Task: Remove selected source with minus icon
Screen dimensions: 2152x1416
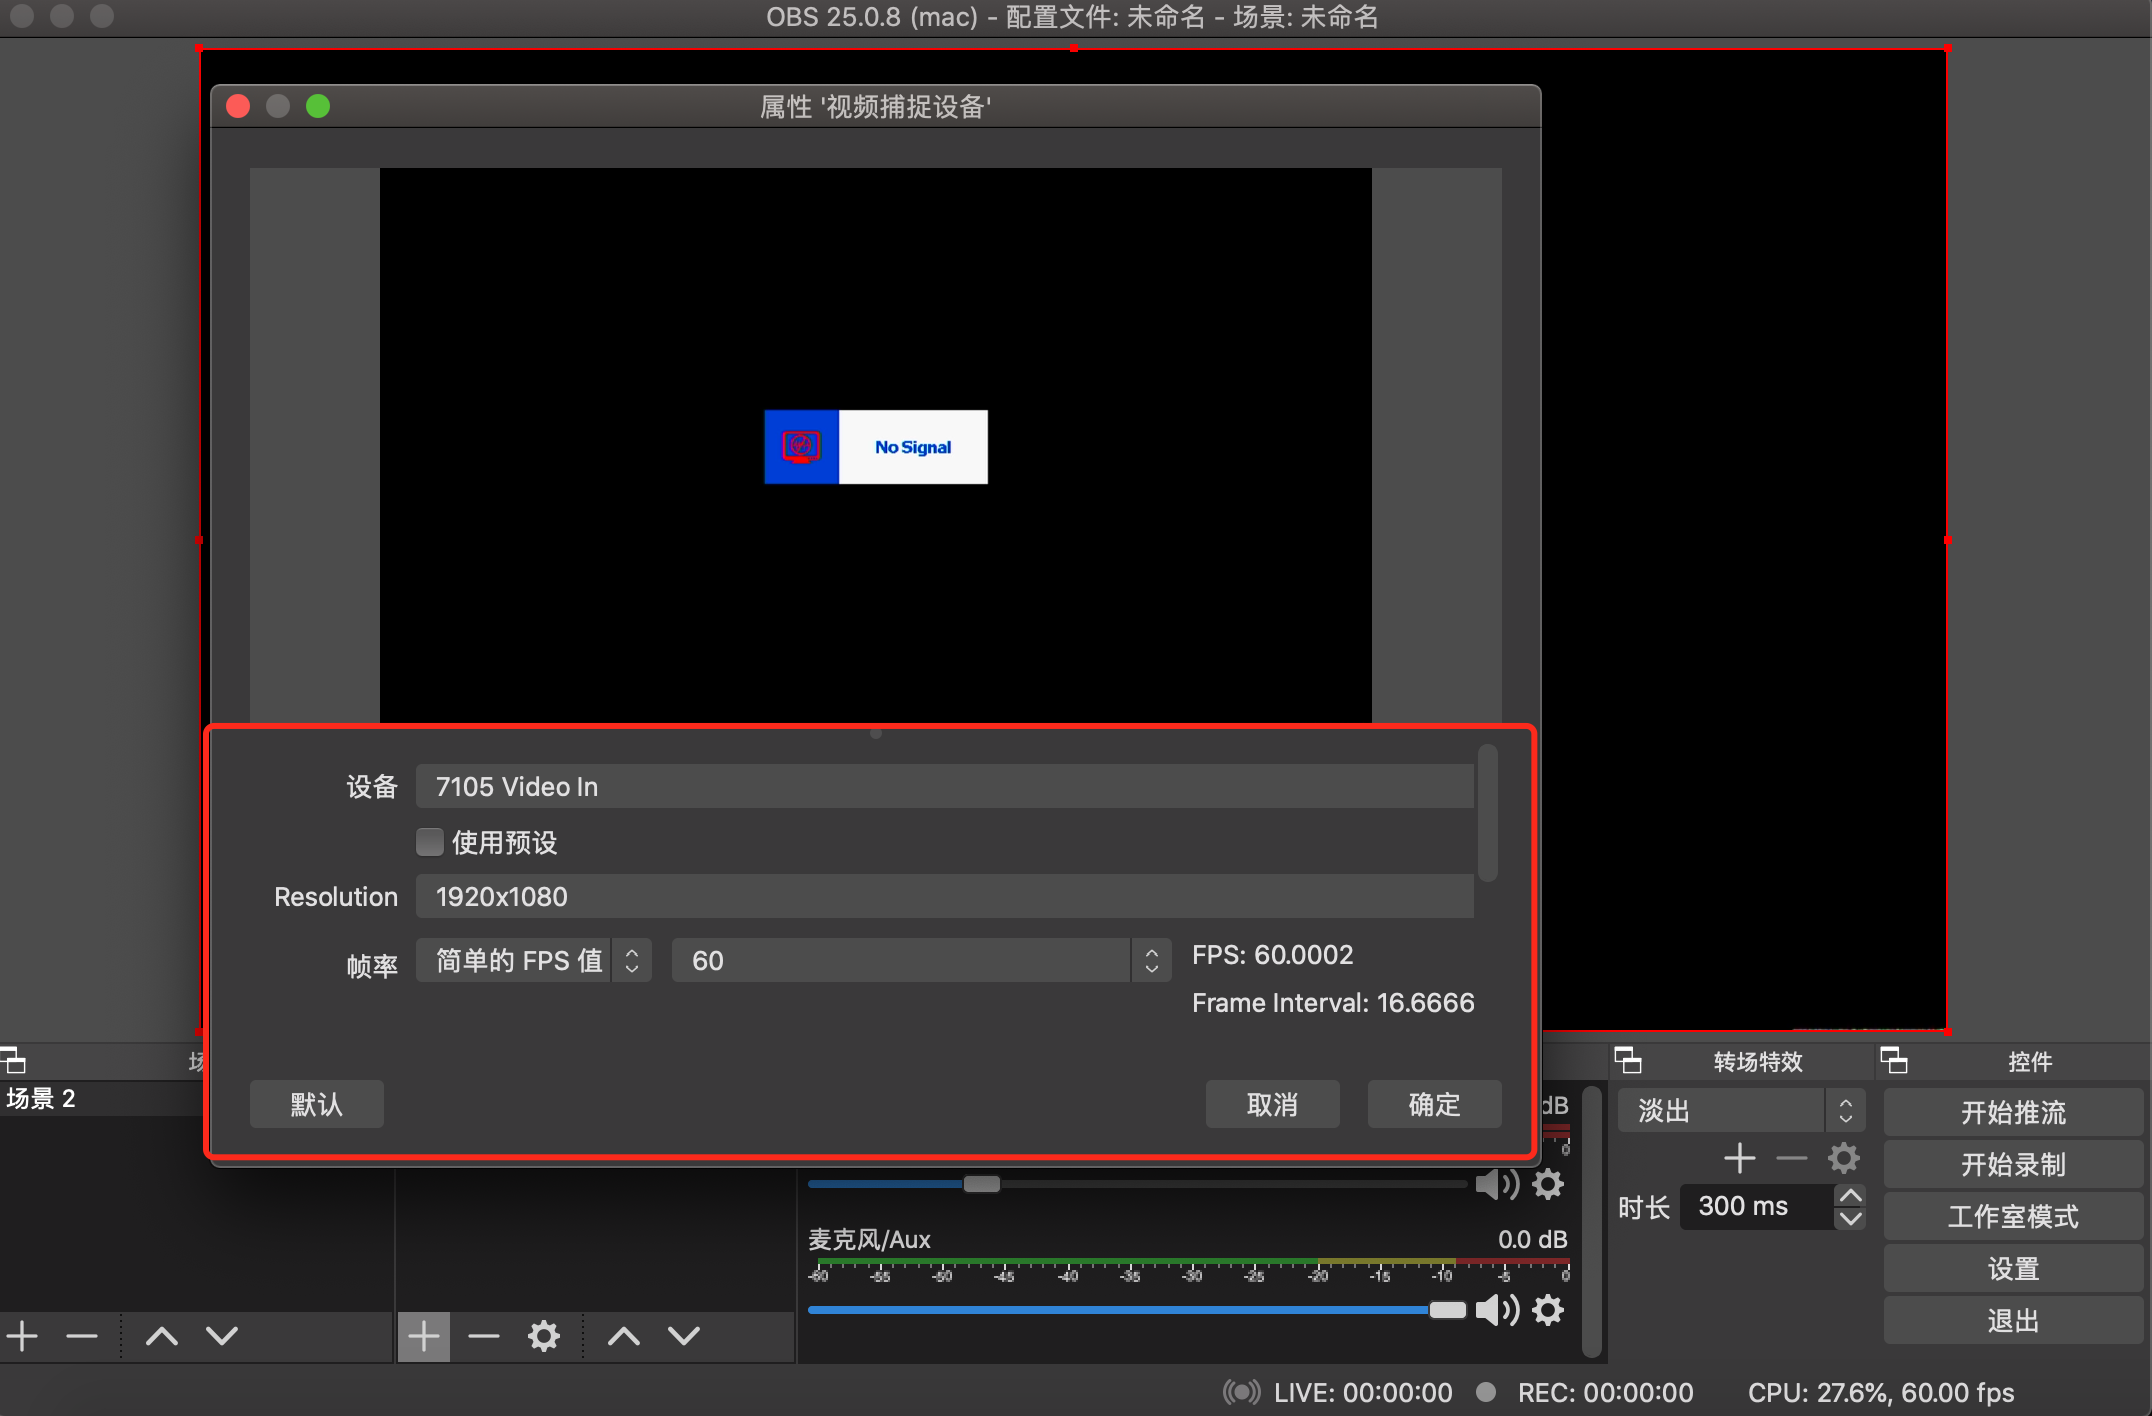Action: coord(483,1337)
